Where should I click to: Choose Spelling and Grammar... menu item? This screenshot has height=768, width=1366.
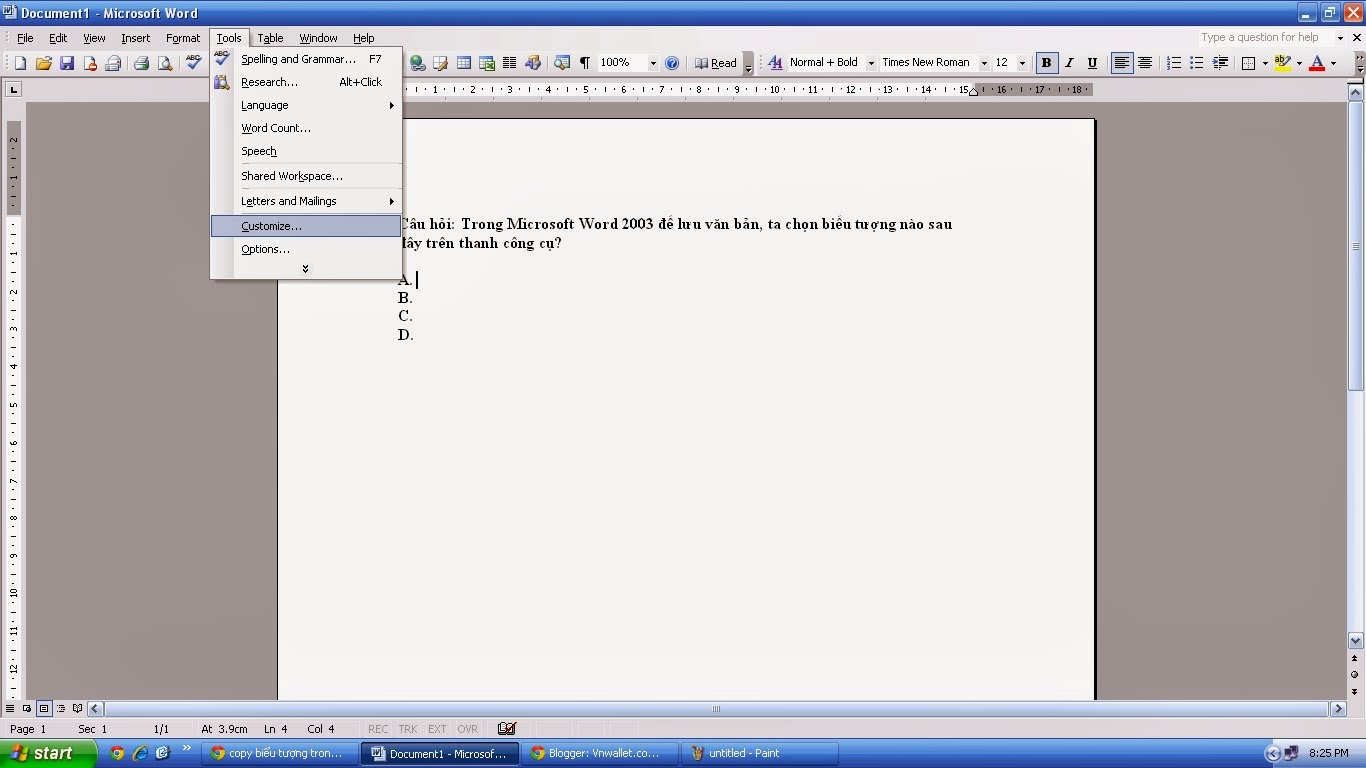[x=306, y=59]
